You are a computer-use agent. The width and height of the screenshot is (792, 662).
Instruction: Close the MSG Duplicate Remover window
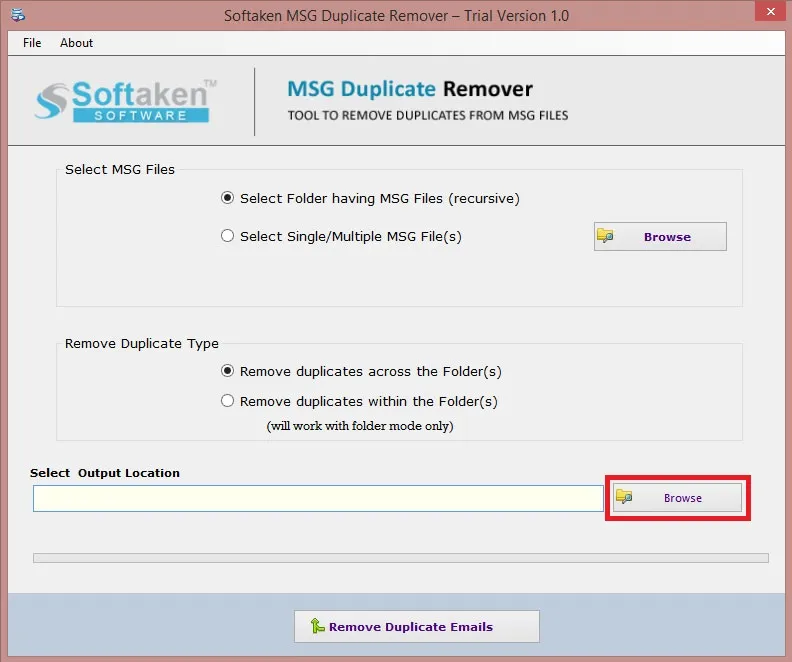tap(770, 11)
